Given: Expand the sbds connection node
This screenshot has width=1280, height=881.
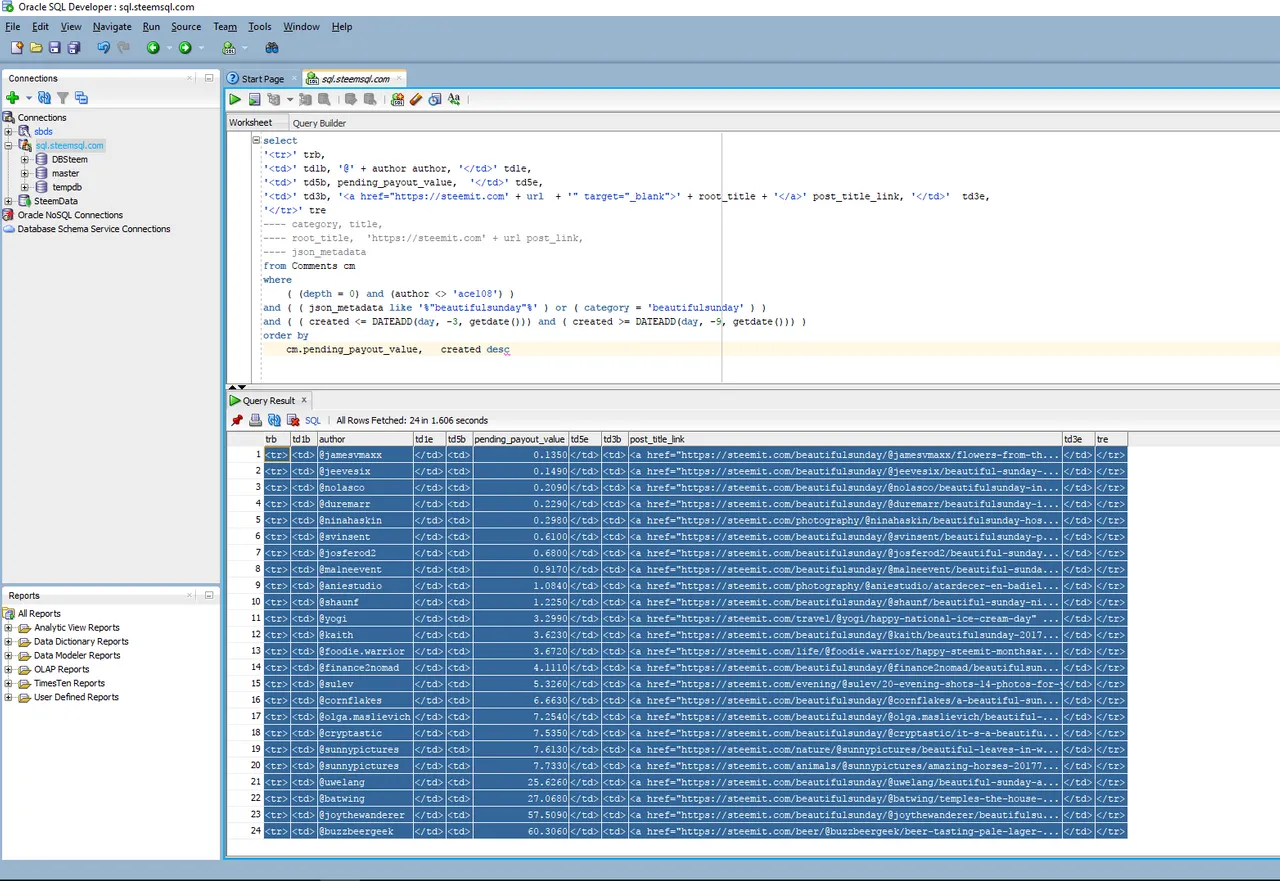Looking at the screenshot, I should 9,132.
